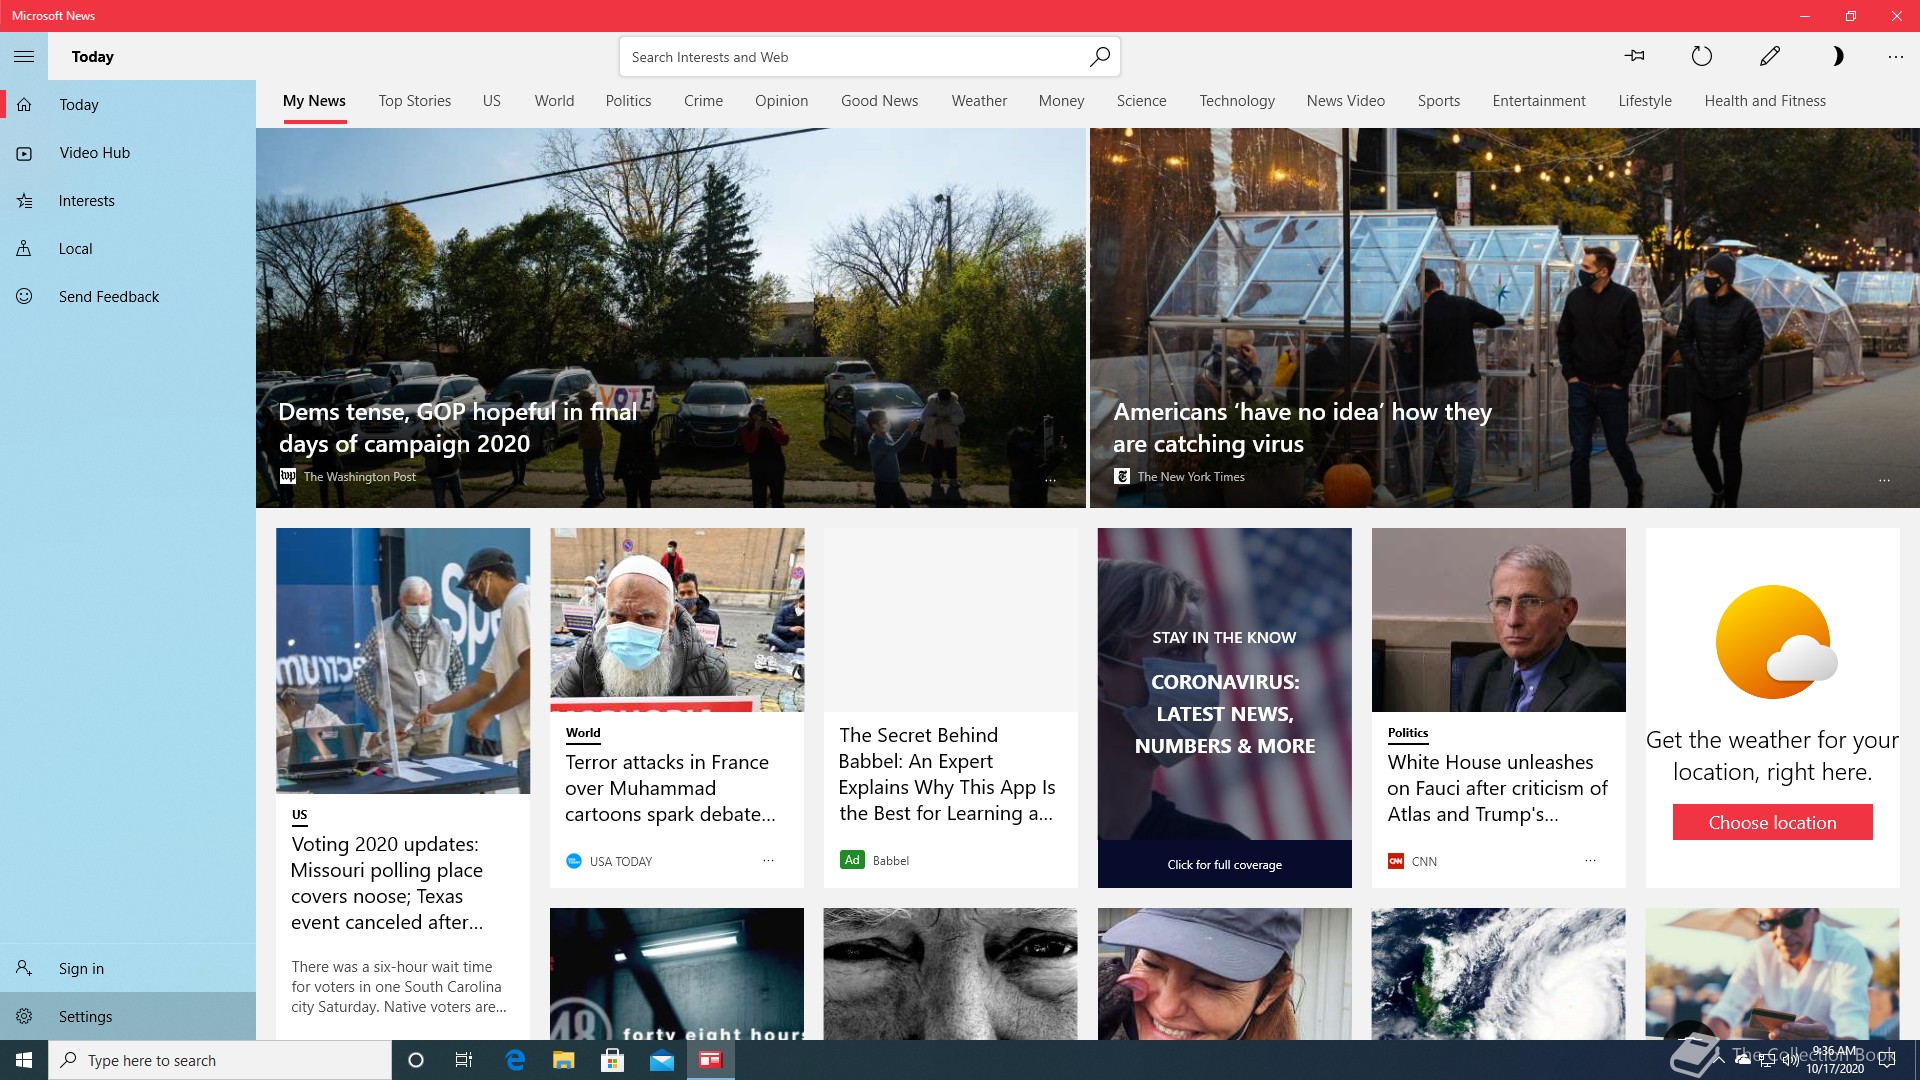The image size is (1920, 1080).
Task: Open the more options ellipsis in header
Action: click(x=1895, y=57)
